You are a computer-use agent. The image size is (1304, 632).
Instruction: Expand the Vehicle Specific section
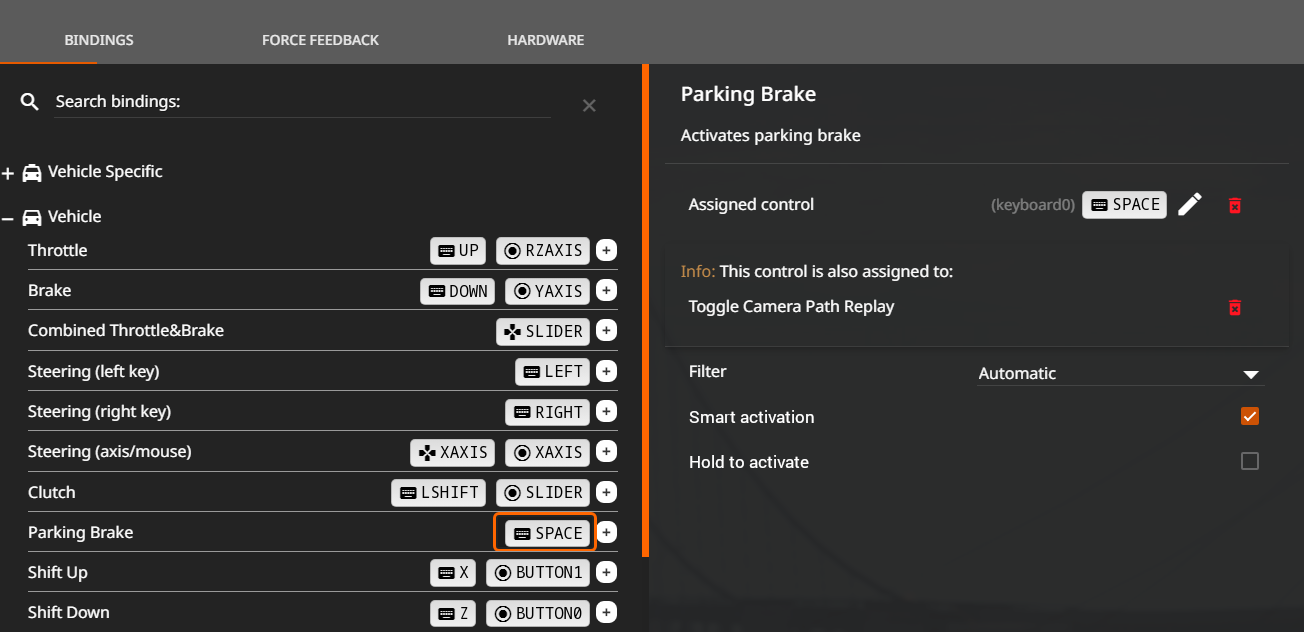[x=9, y=171]
